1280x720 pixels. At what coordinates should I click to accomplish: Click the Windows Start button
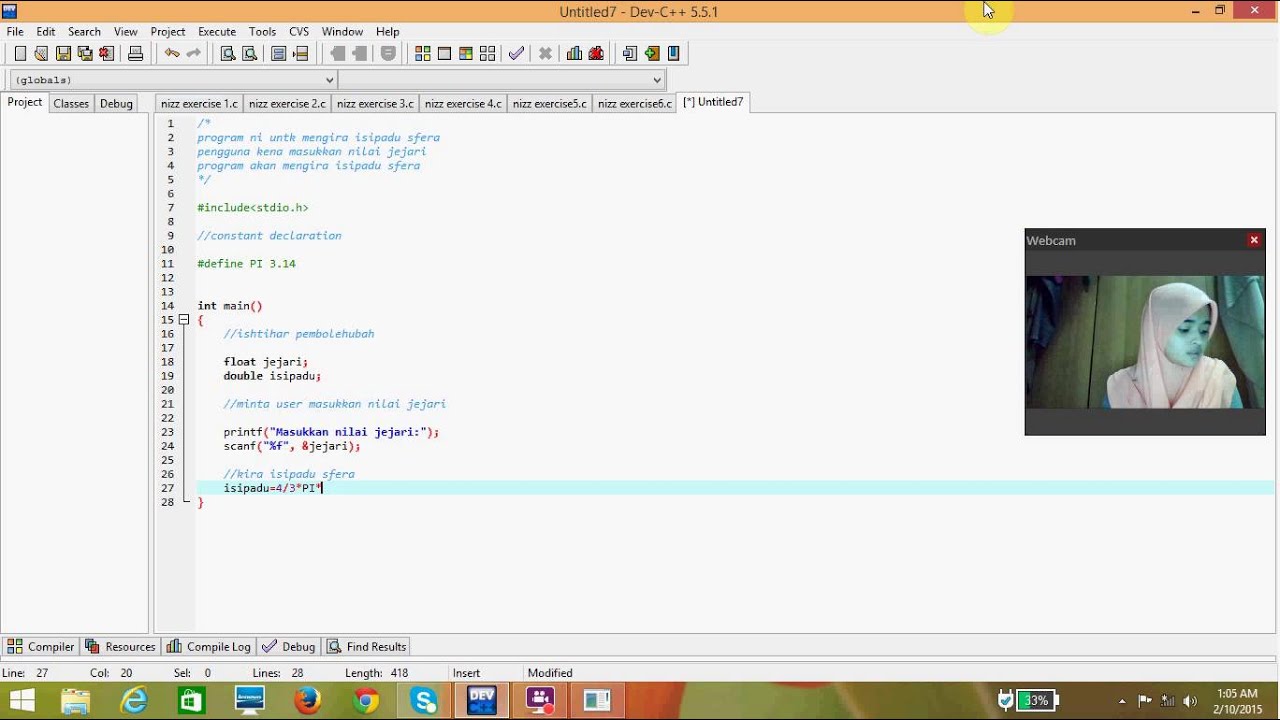coord(21,700)
